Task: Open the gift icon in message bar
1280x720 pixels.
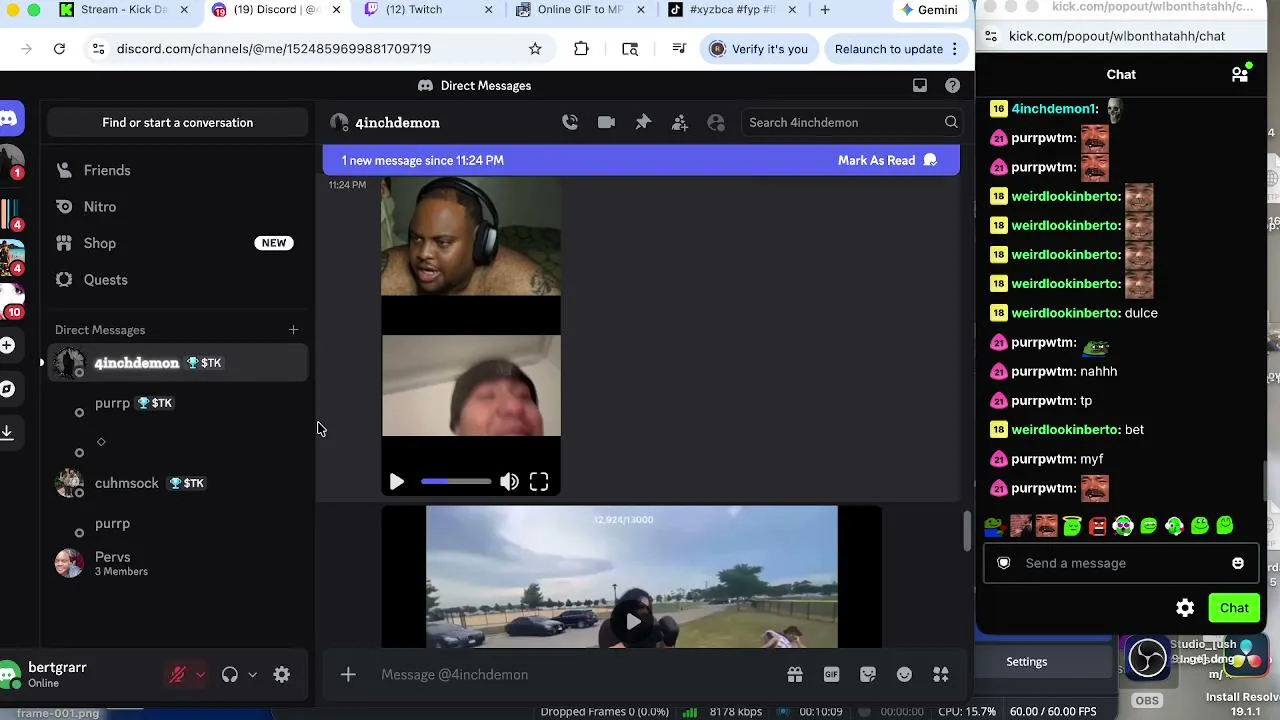Action: point(795,675)
